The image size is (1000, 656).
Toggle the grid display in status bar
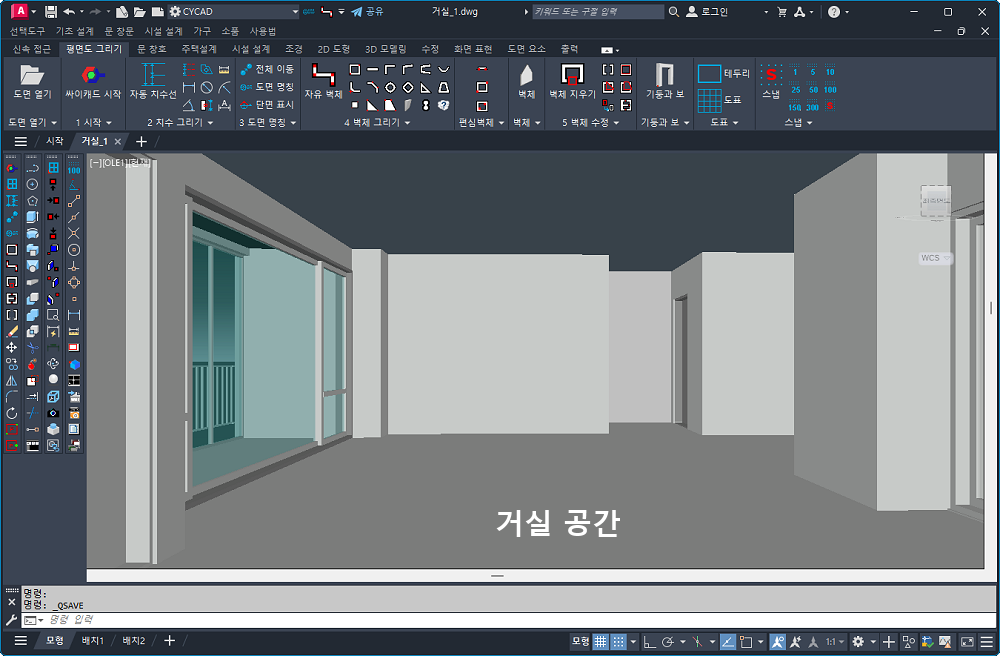(601, 641)
